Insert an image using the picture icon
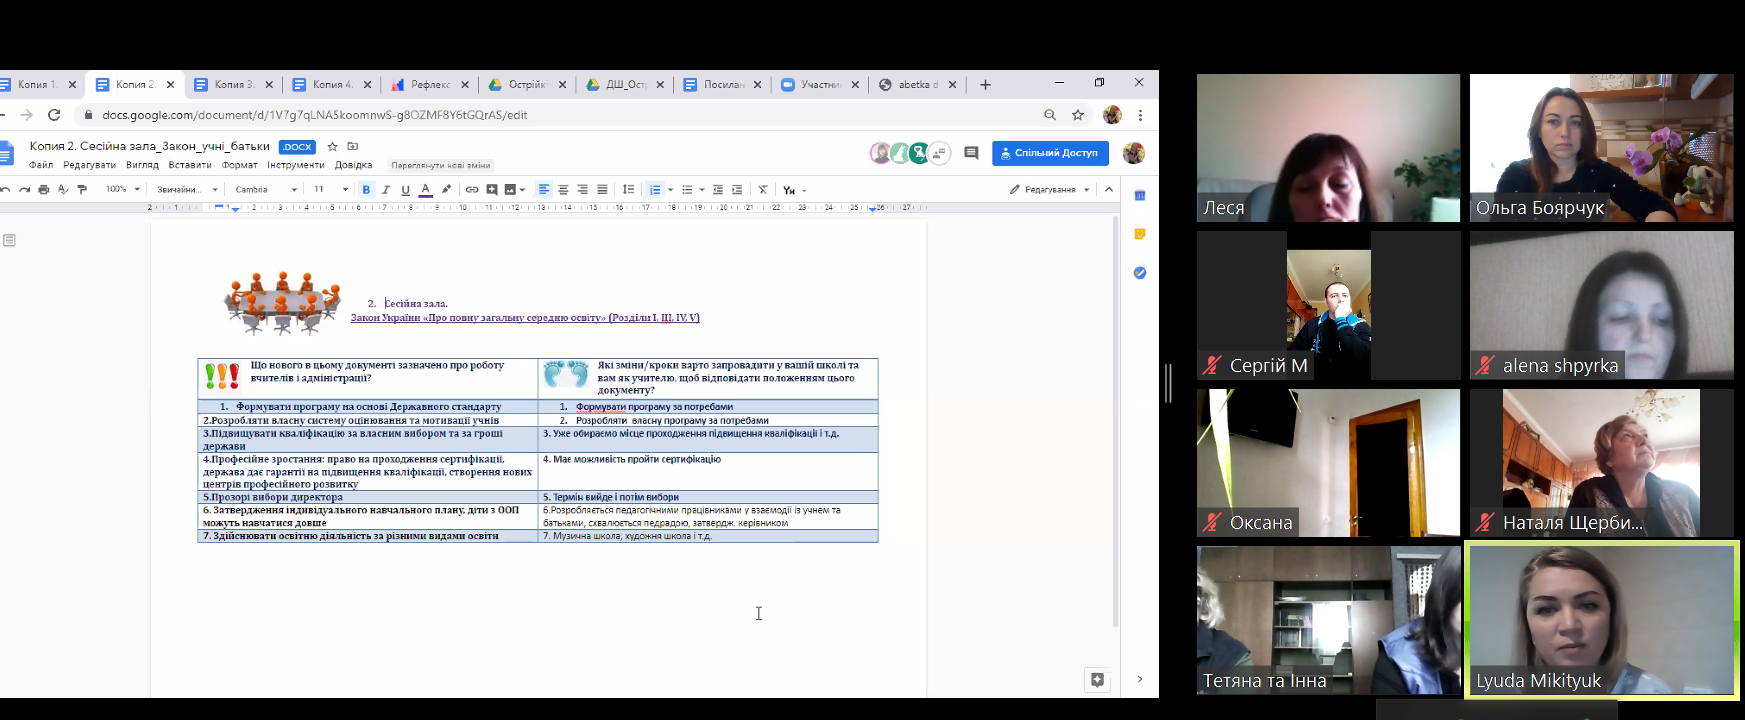 click(510, 189)
